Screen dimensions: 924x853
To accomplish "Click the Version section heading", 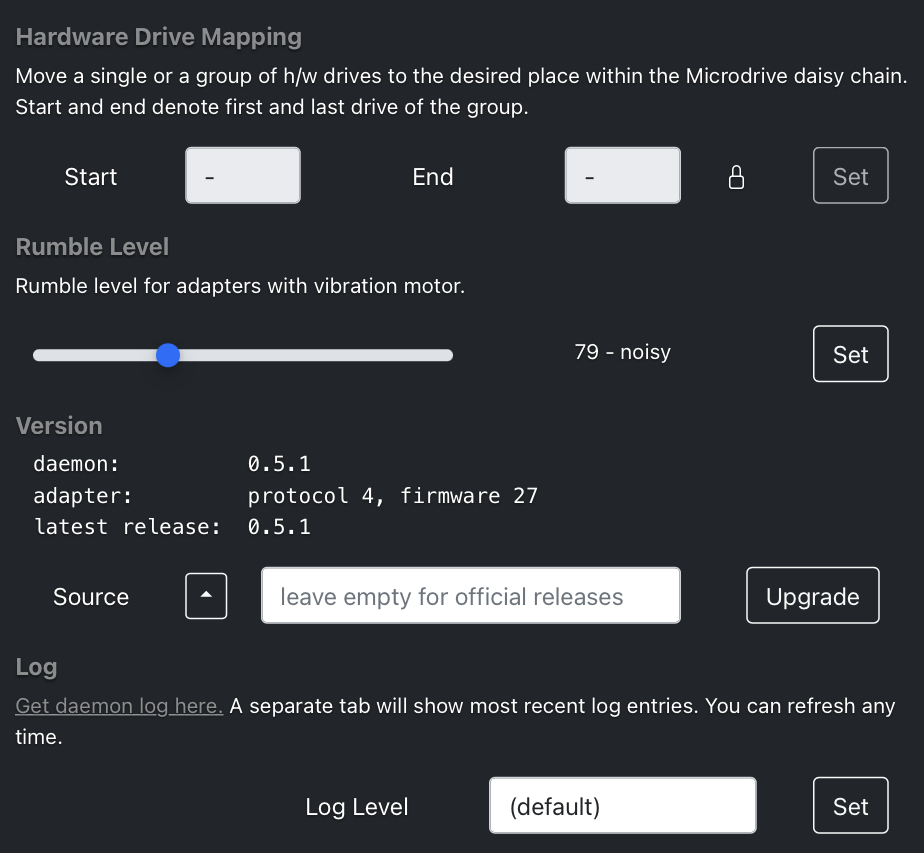I will (59, 425).
